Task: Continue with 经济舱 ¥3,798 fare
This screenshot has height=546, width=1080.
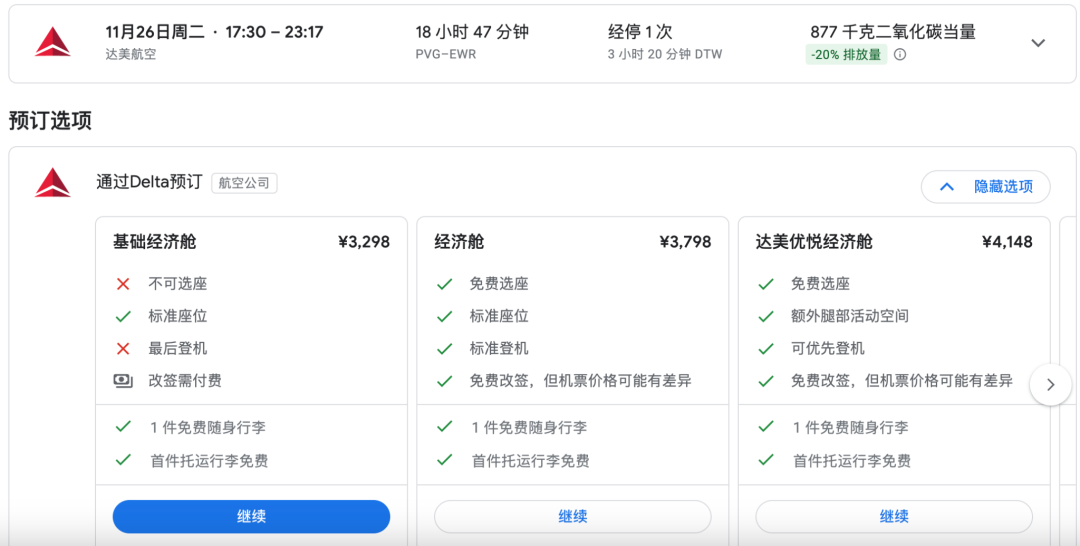Action: pyautogui.click(x=572, y=516)
